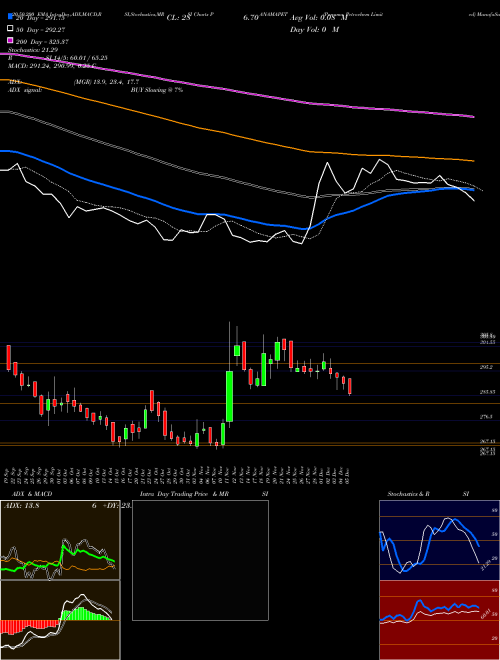This screenshot has width=500, height=660.
Task: Click the '(MGR) 13.9, 23.4, 17.7' ADX values
Action: (x=106, y=82)
